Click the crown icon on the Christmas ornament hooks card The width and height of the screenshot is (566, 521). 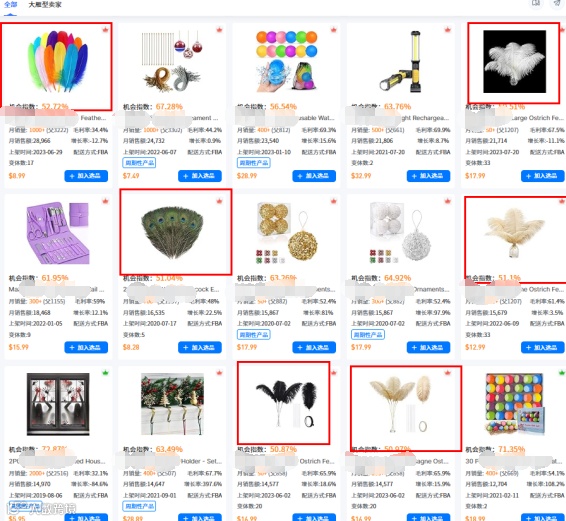219,30
